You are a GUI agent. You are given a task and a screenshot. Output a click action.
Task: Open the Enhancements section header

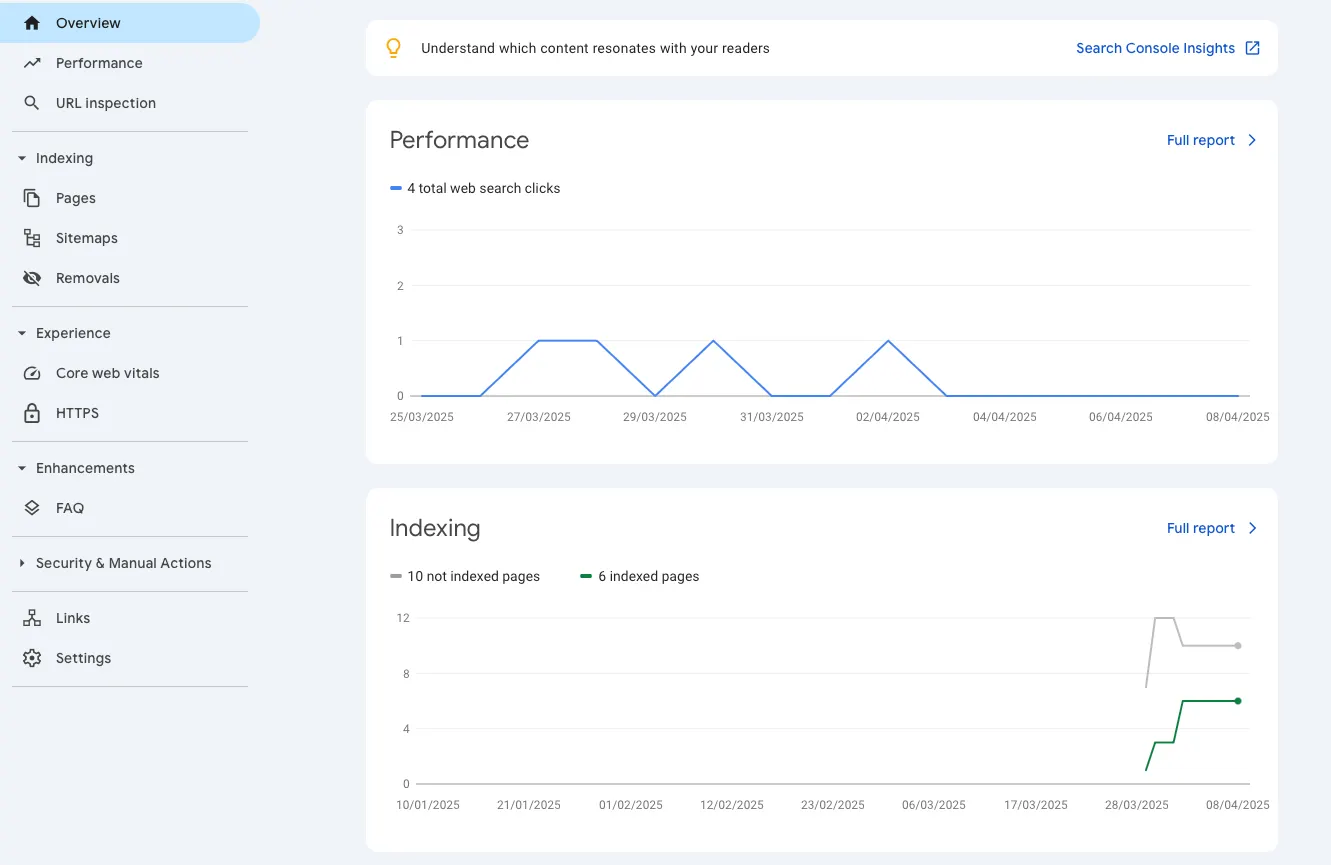tap(76, 467)
